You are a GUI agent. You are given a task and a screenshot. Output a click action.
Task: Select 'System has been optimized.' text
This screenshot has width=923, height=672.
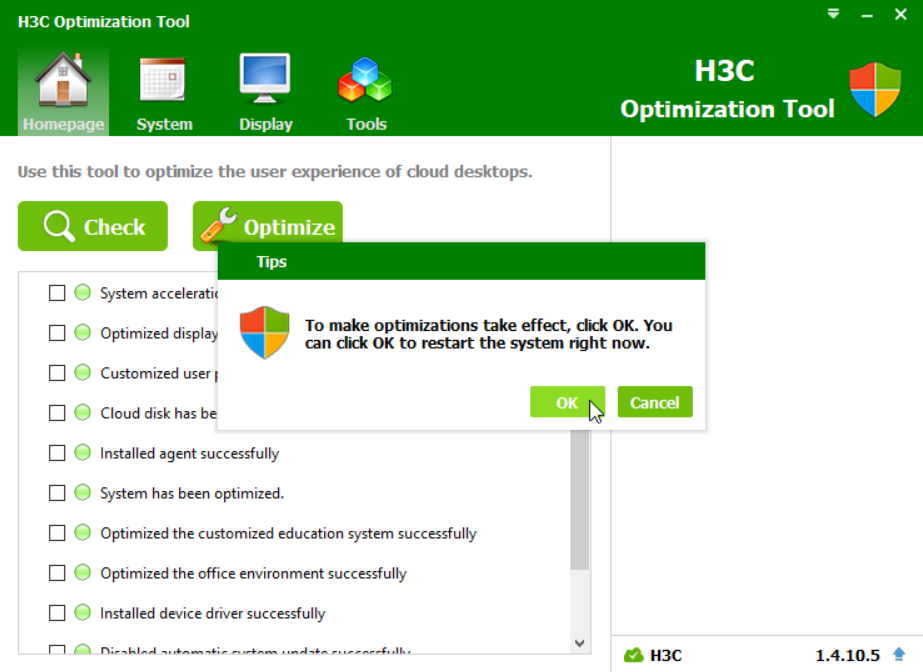192,493
